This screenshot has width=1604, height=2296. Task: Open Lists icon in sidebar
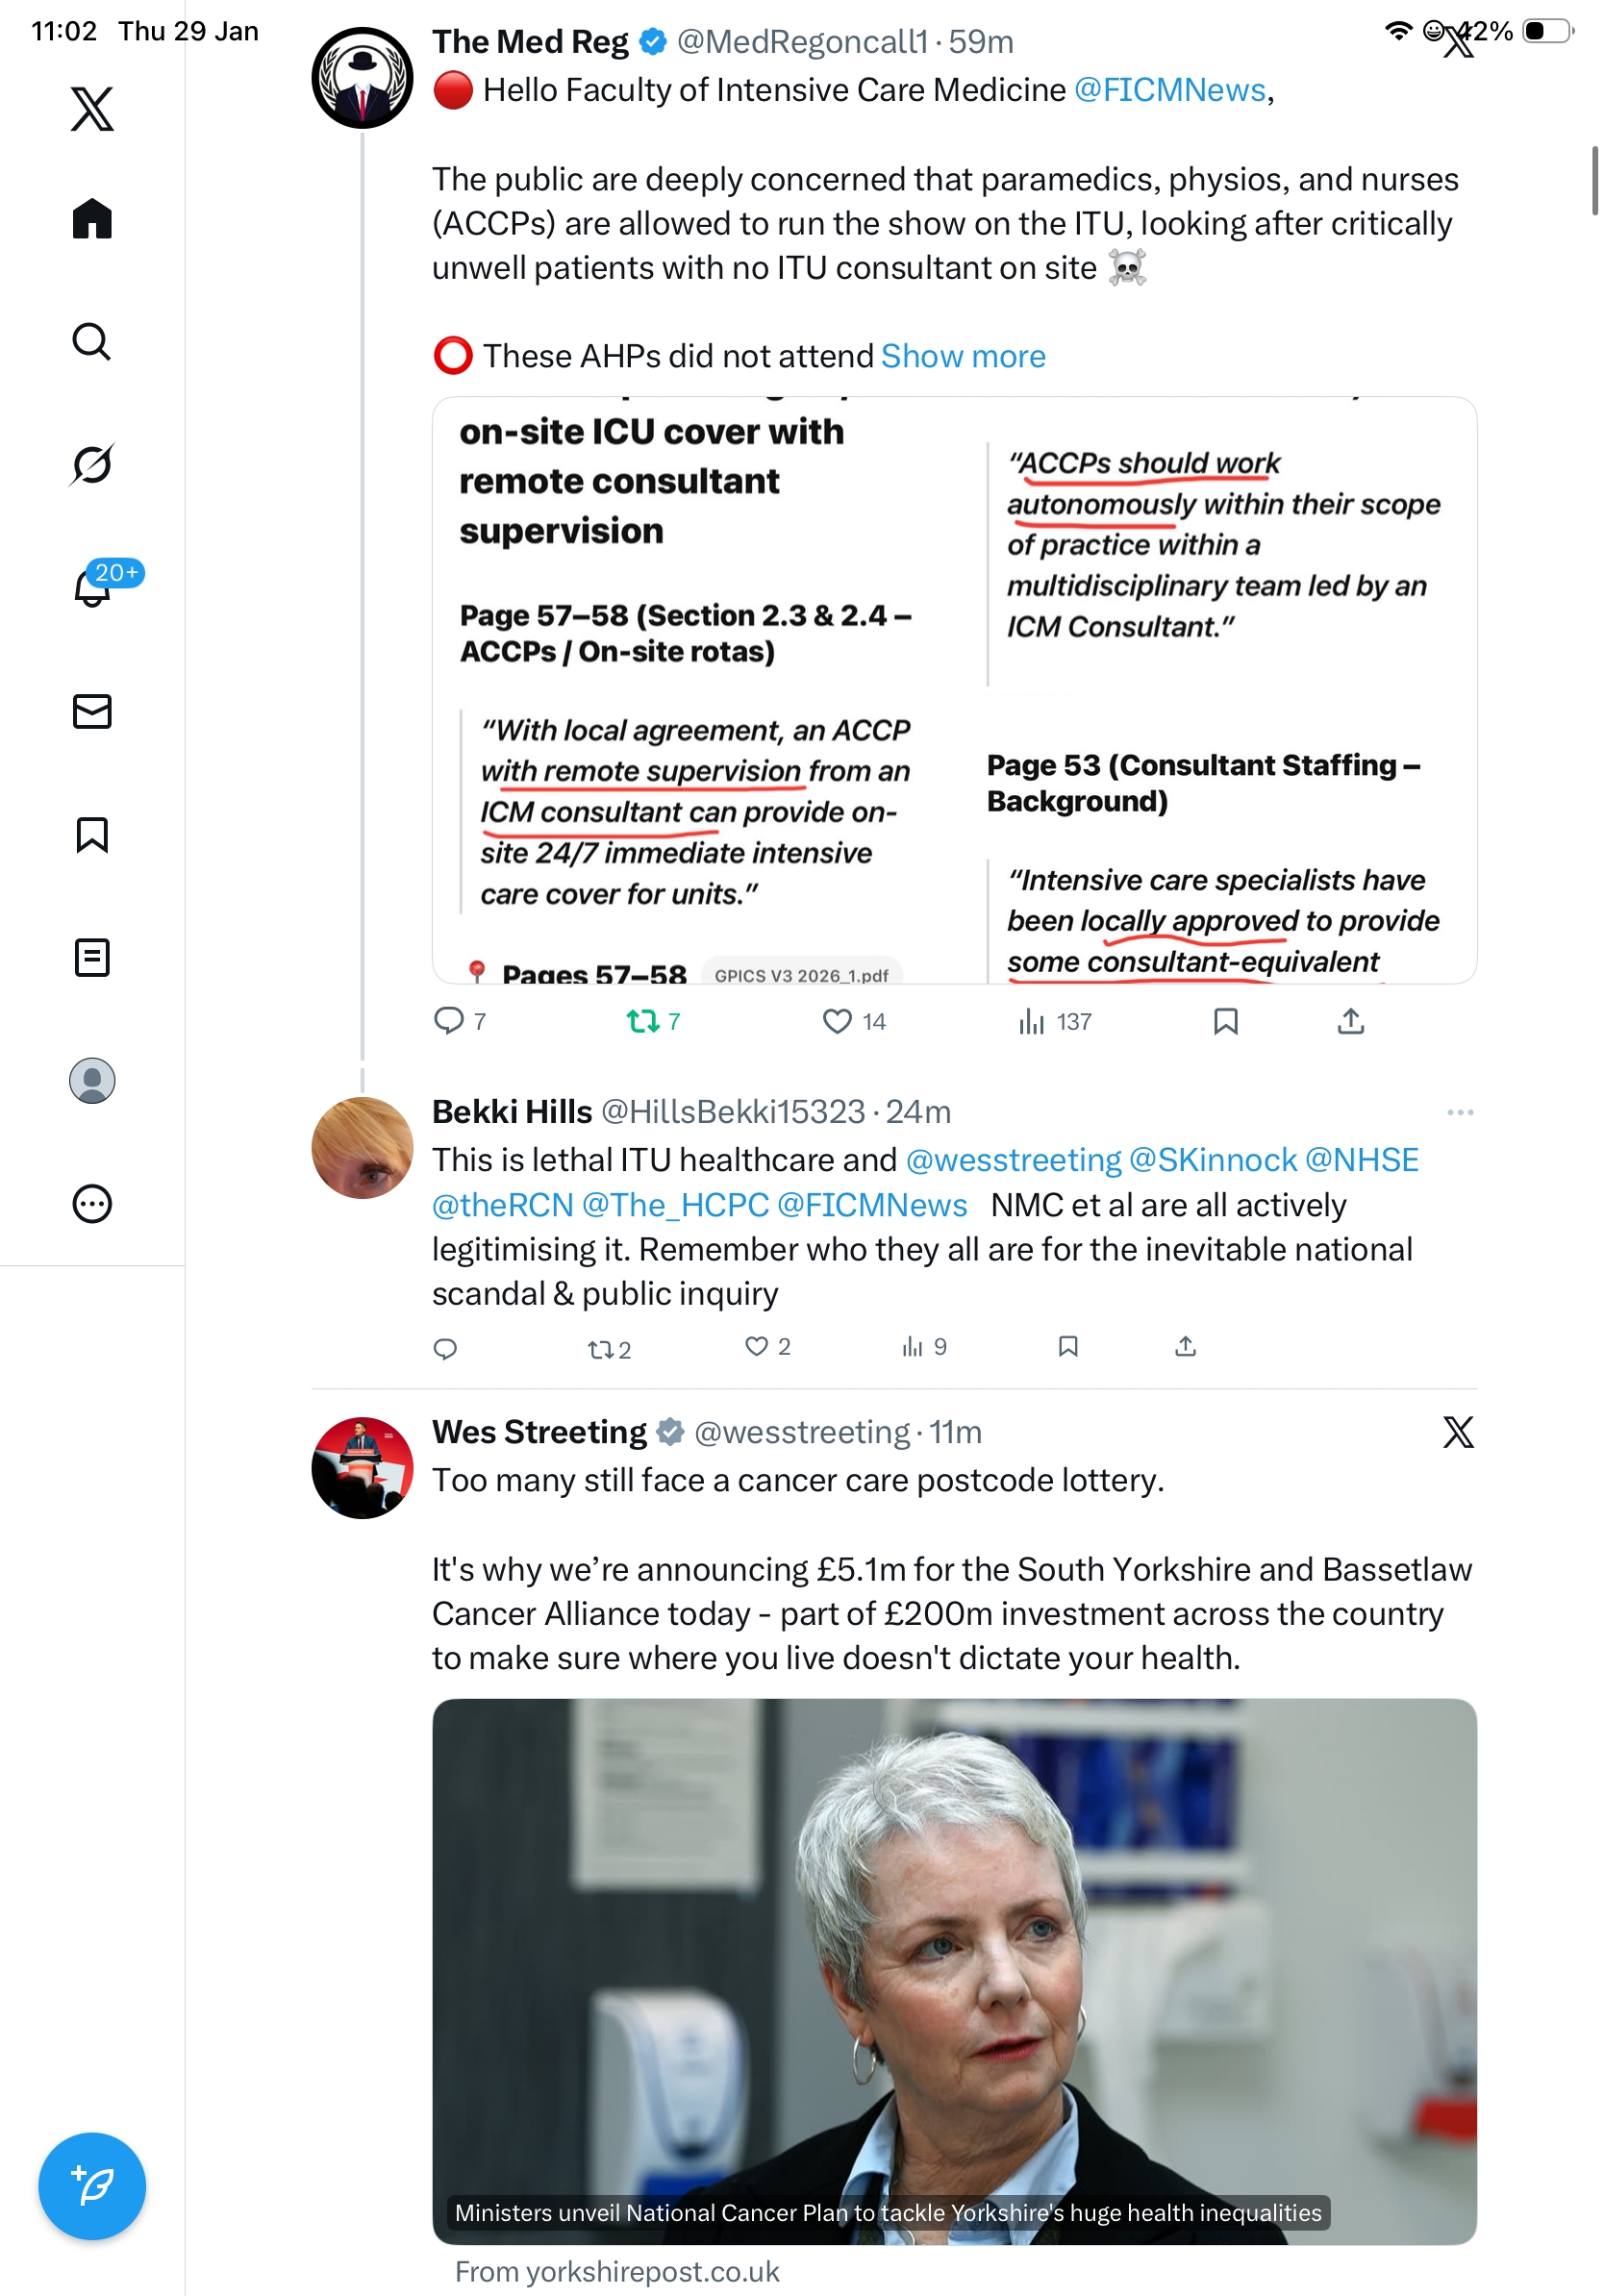[x=92, y=957]
